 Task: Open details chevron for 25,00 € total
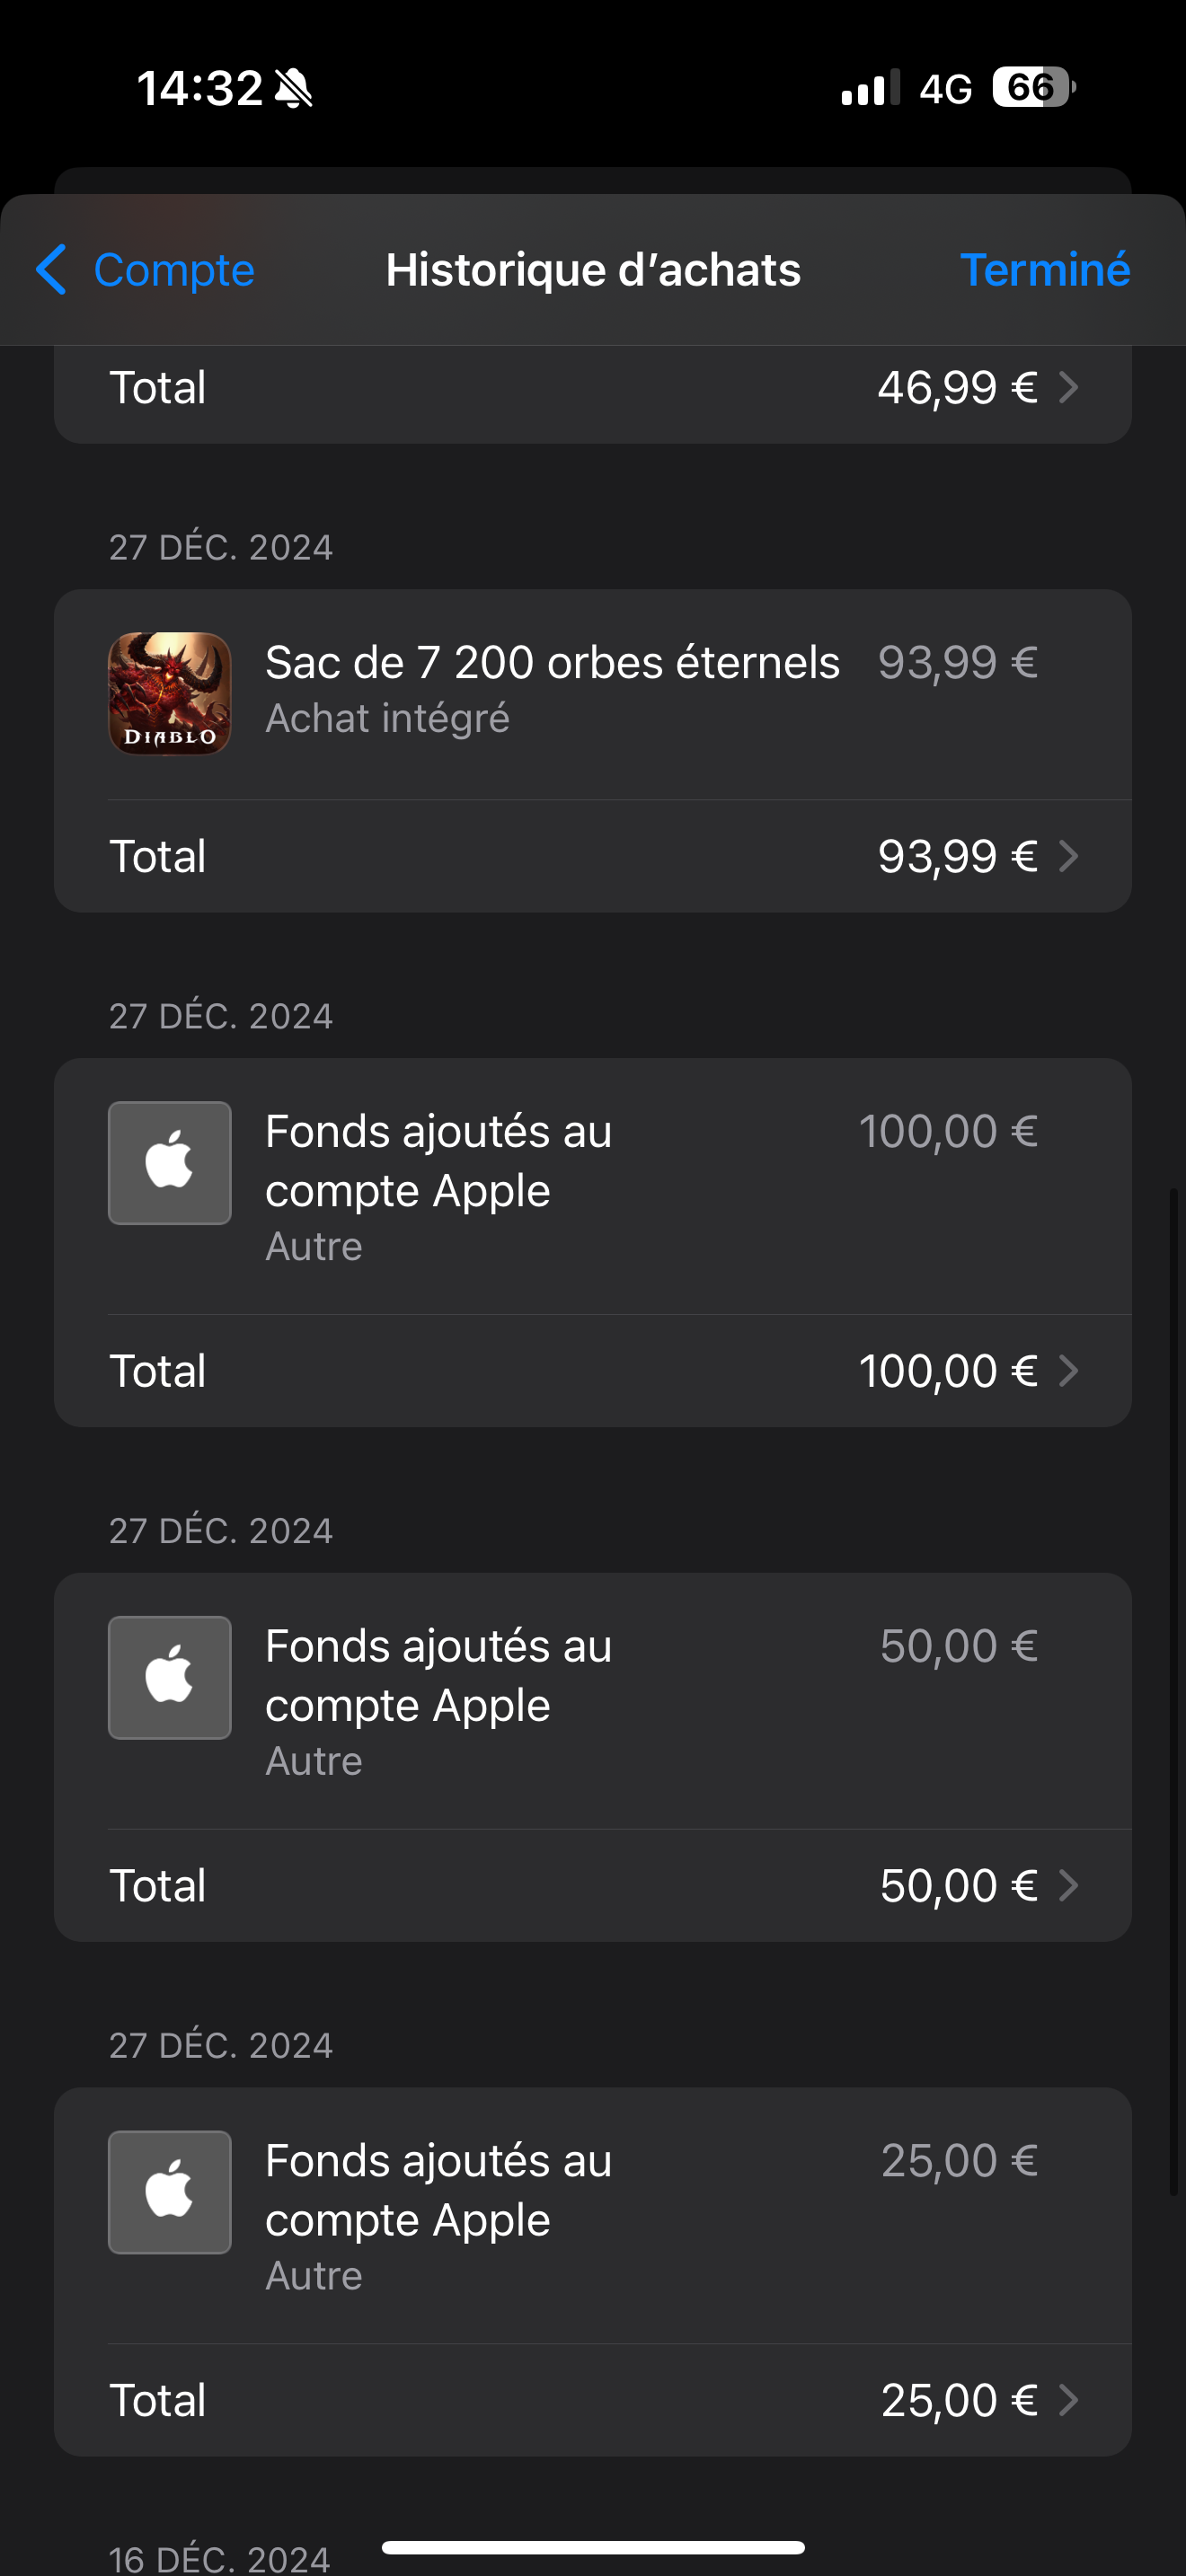(x=1068, y=2400)
